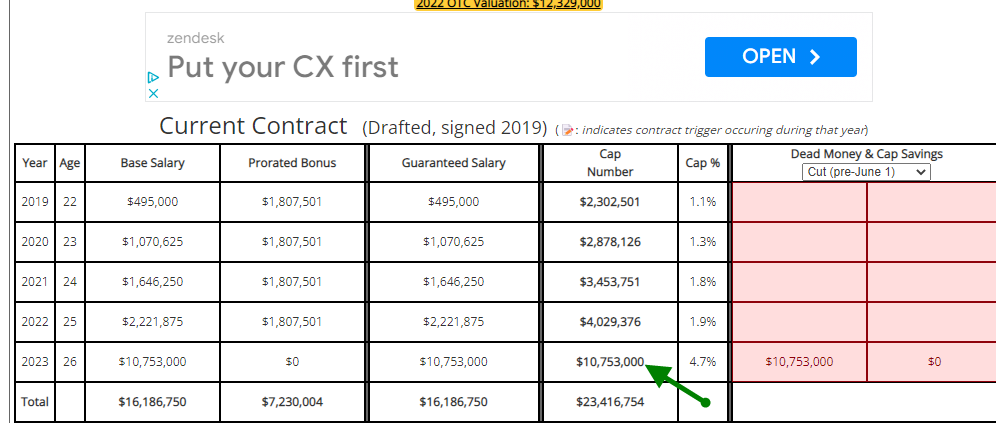Click the ad info triangle icon

coord(152,77)
